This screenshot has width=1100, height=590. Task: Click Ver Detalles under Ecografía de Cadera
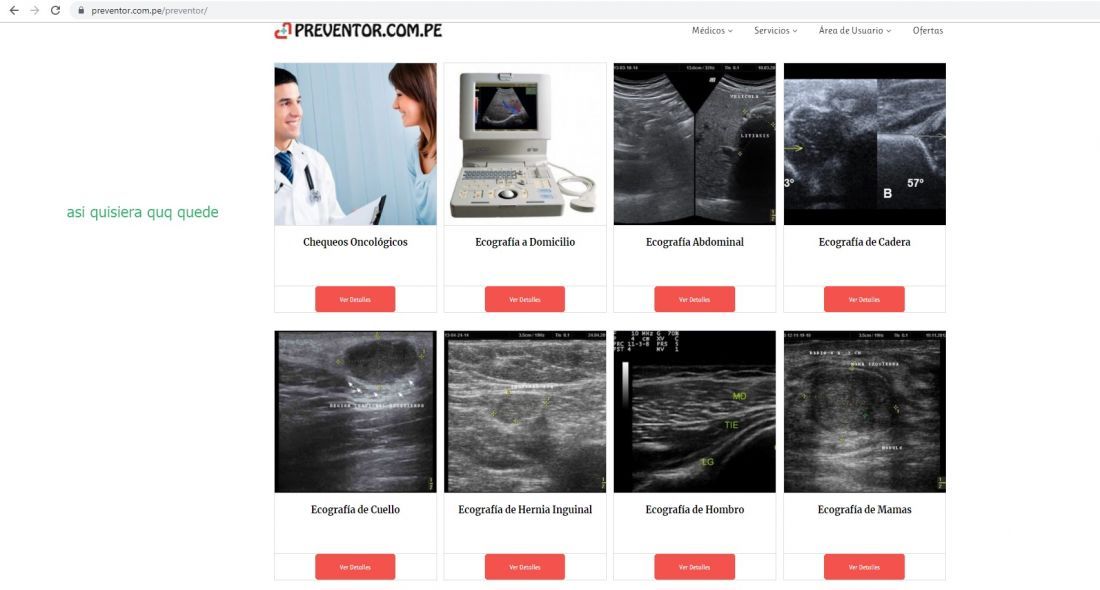(x=864, y=300)
